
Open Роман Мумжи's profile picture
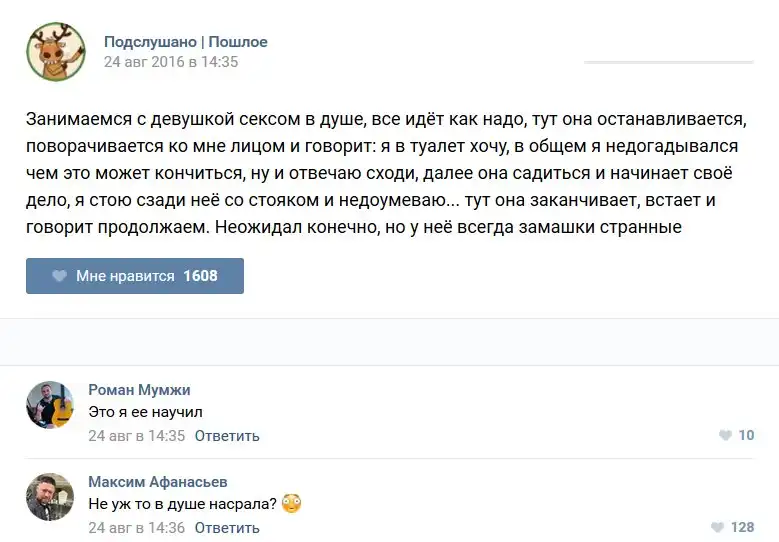tap(50, 405)
